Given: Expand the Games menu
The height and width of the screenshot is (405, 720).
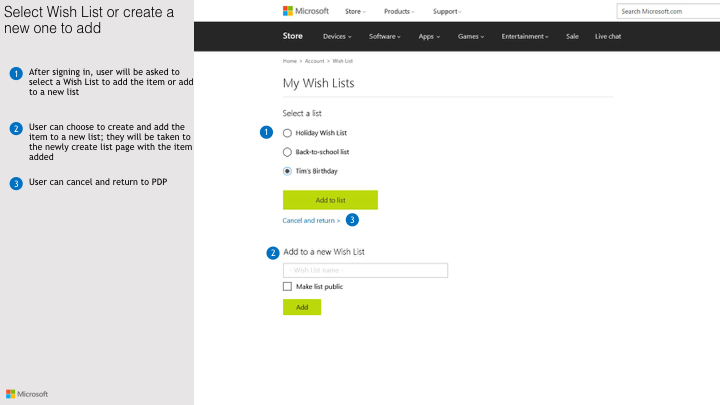Looking at the screenshot, I should (471, 36).
